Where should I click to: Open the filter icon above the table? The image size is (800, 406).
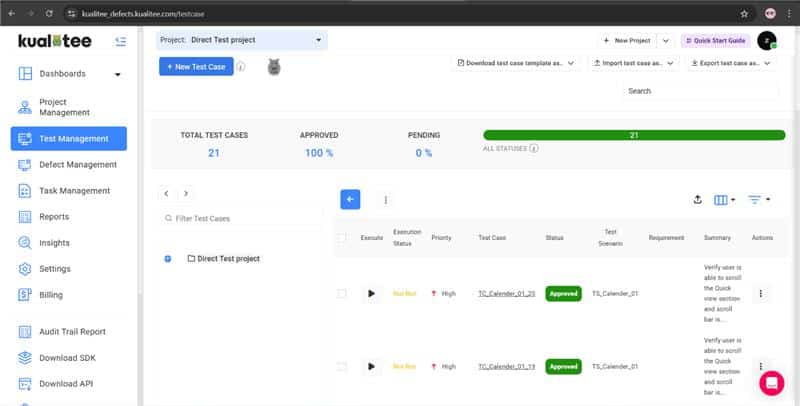point(758,200)
